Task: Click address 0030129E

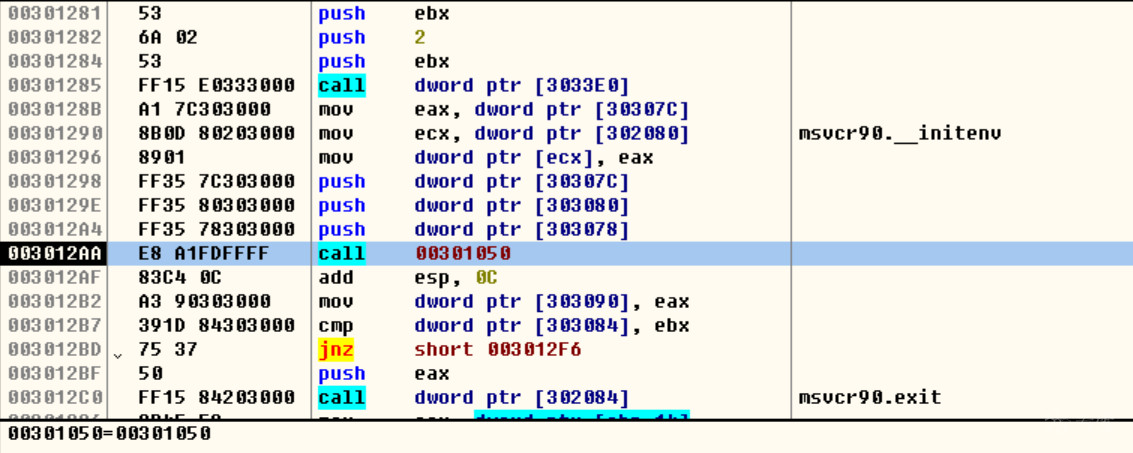Action: tap(55, 205)
